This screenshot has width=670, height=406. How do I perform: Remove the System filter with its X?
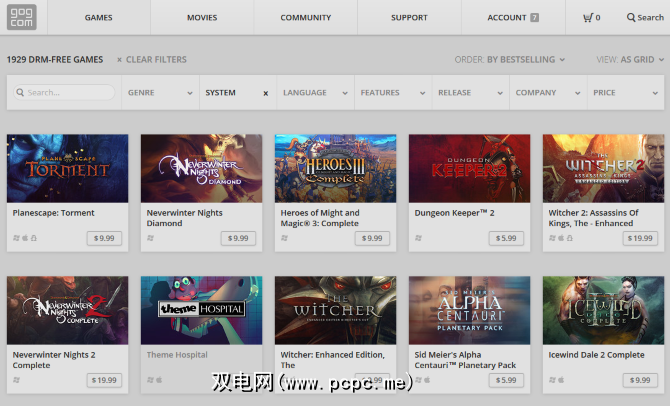[265, 93]
